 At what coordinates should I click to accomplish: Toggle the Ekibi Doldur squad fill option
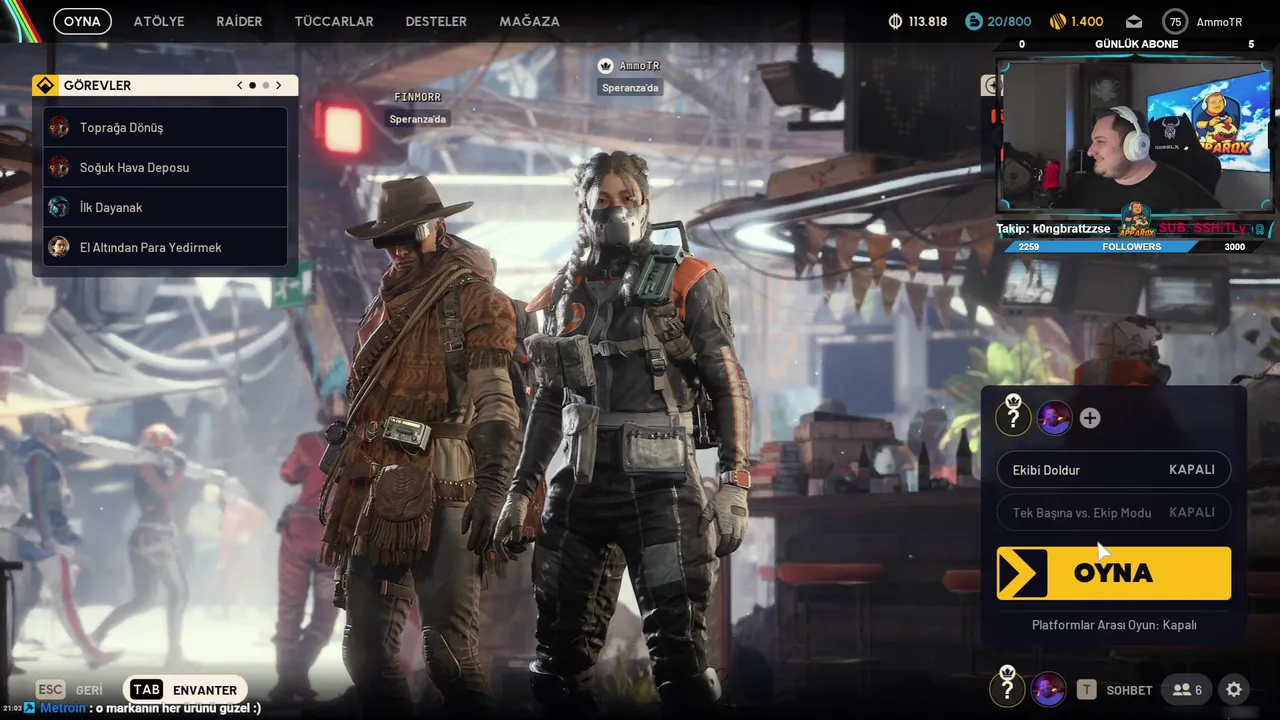(1113, 470)
